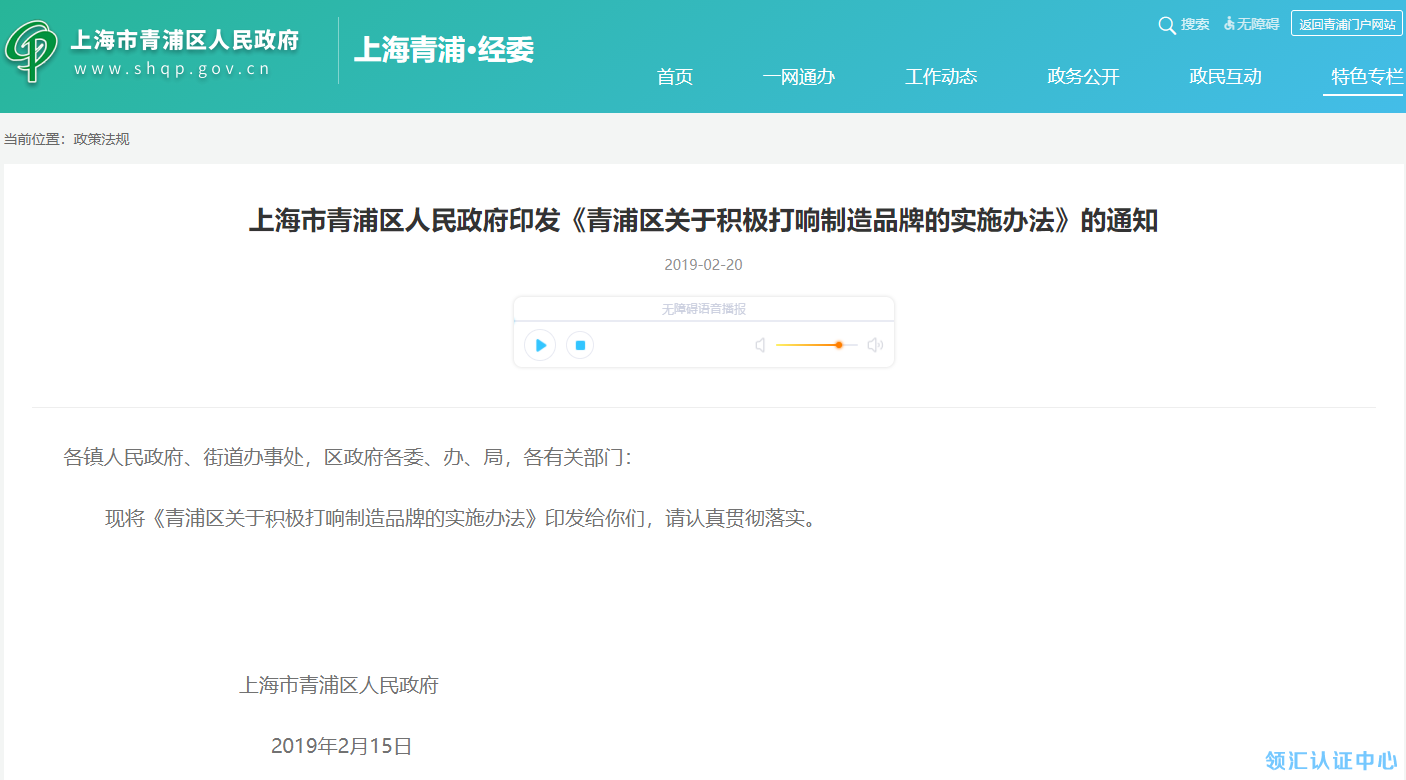Open the 政民互动 menu item
The image size is (1406, 780).
pos(1226,77)
